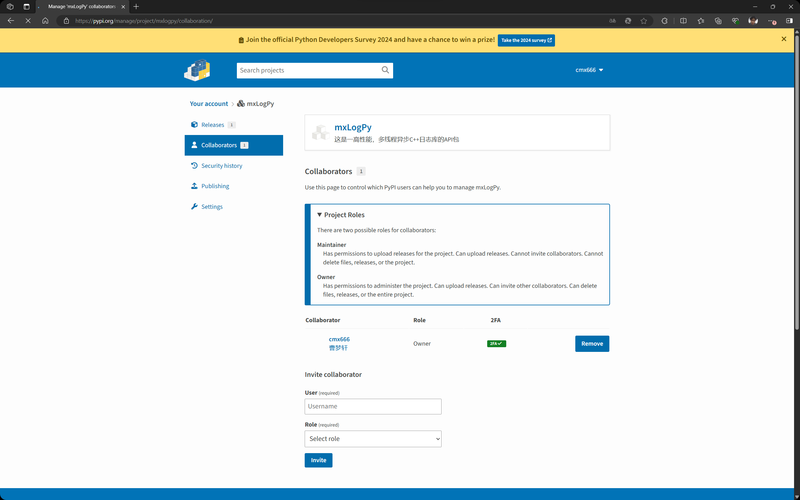Open collections icon in toolbar

(x=718, y=21)
